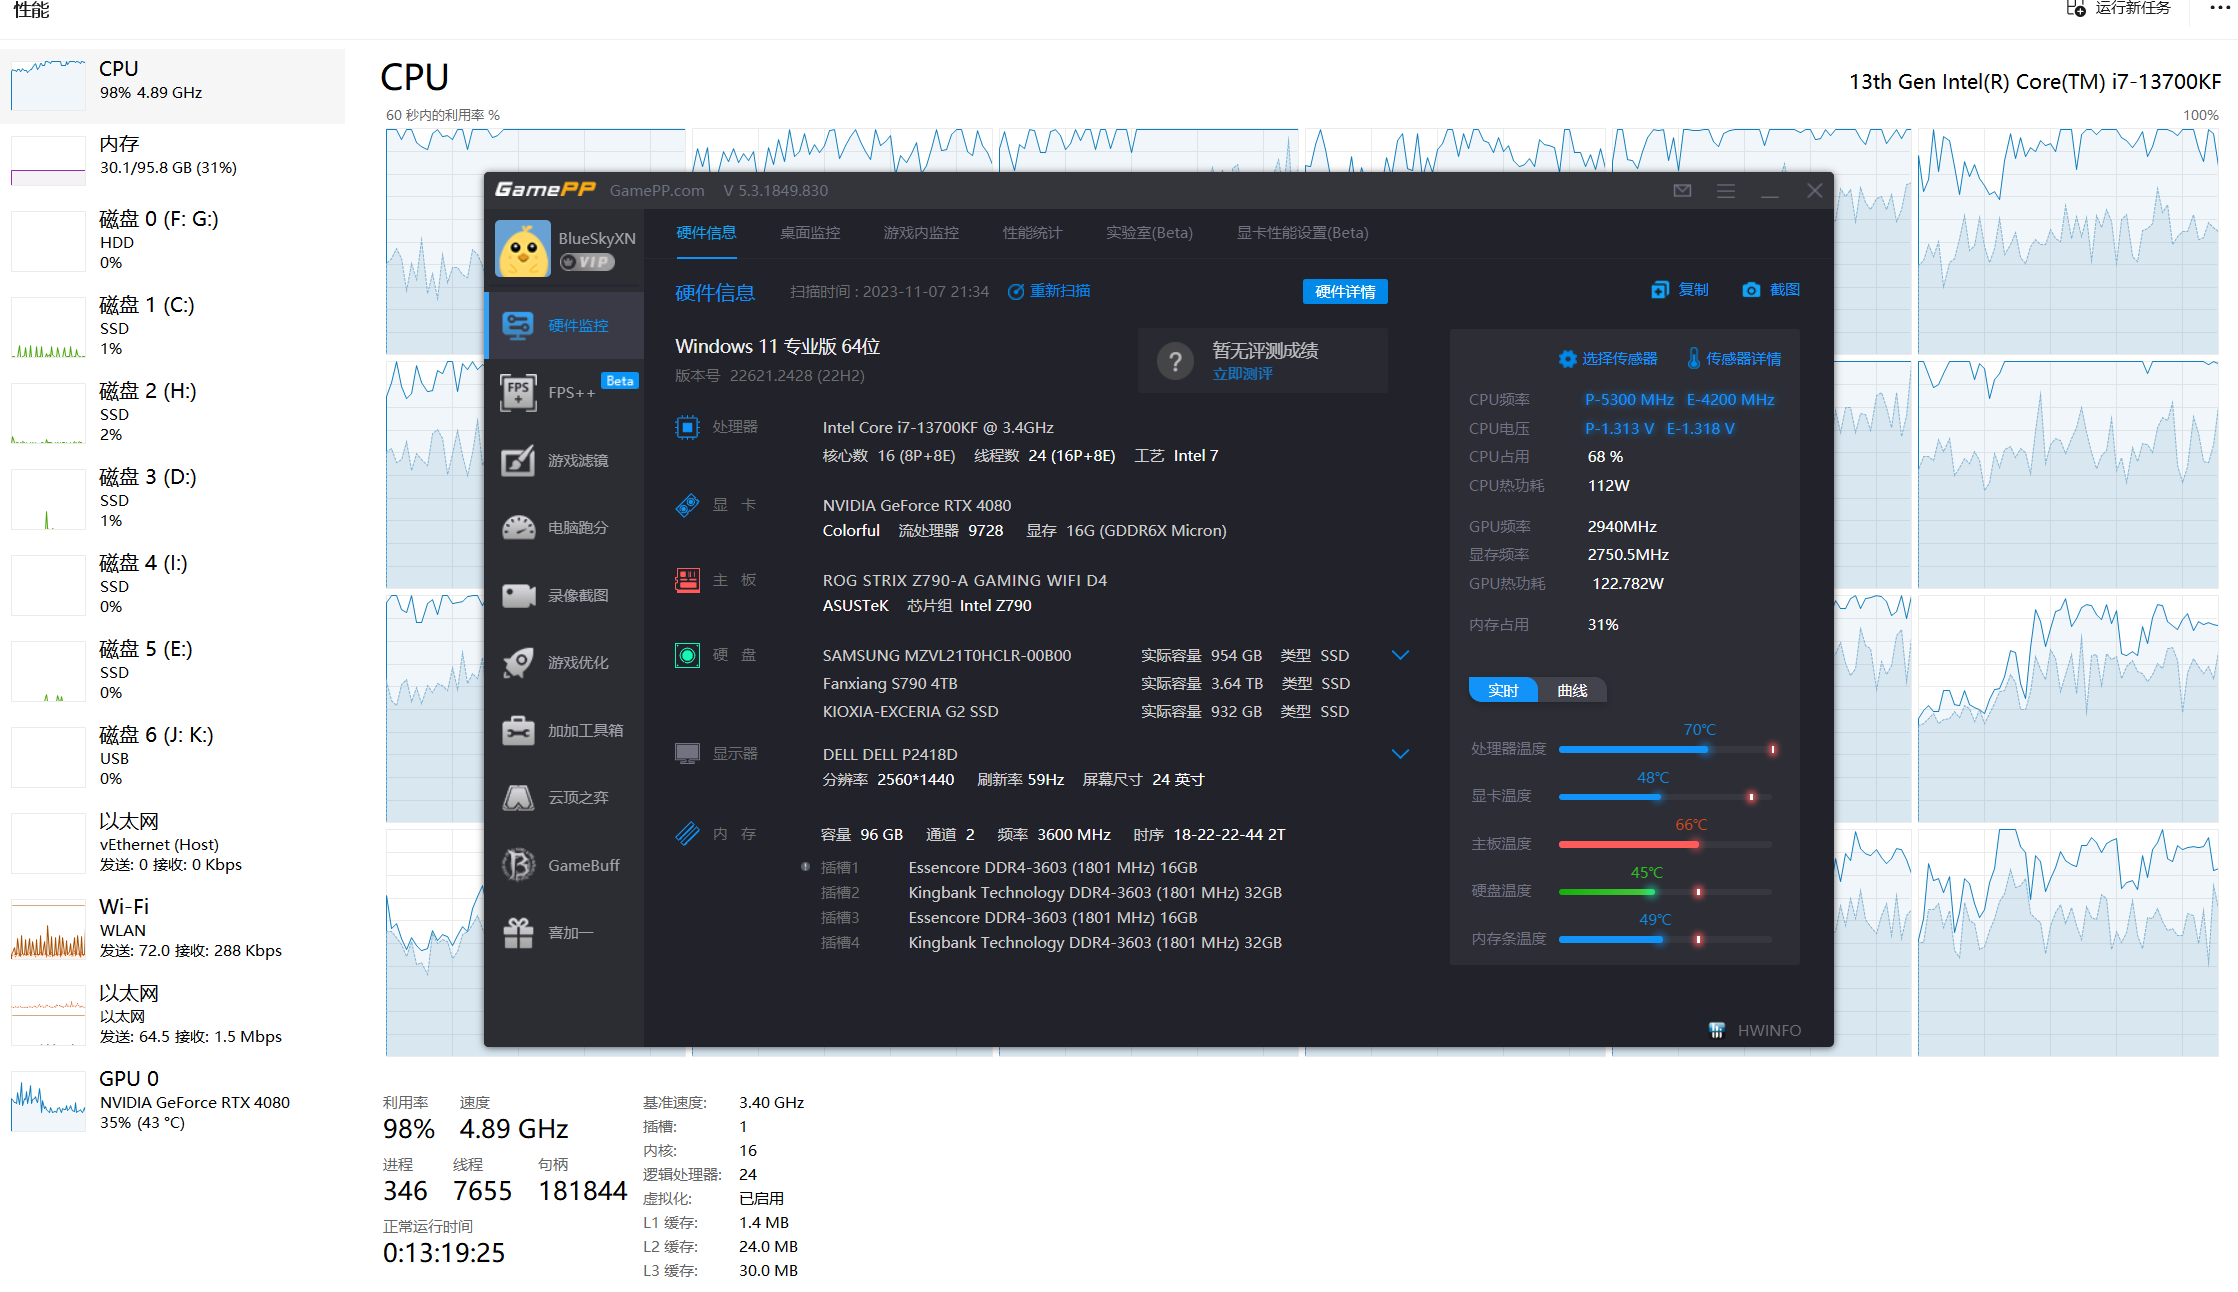This screenshot has height=1292, width=2238.
Task: Expand the DELL P2418D display details
Action: click(1400, 753)
